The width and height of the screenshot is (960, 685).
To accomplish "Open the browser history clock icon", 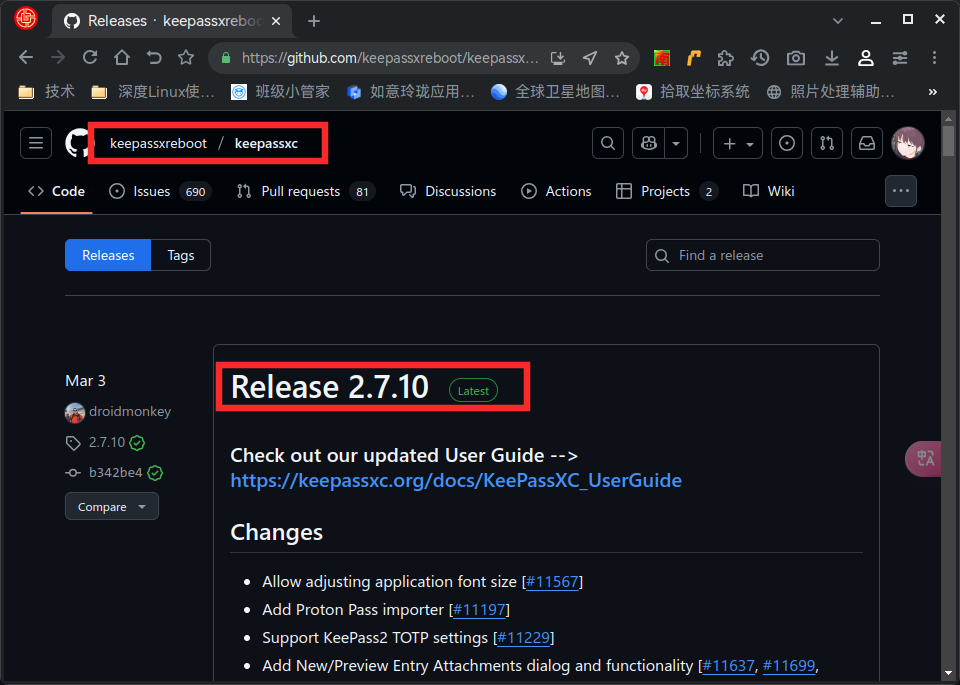I will [x=760, y=58].
